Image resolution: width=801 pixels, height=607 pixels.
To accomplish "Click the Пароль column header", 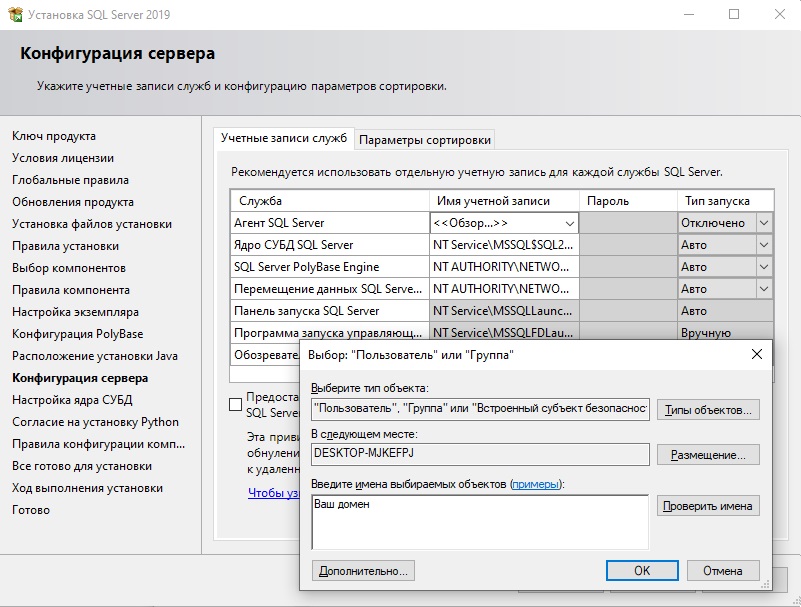I will pos(628,201).
